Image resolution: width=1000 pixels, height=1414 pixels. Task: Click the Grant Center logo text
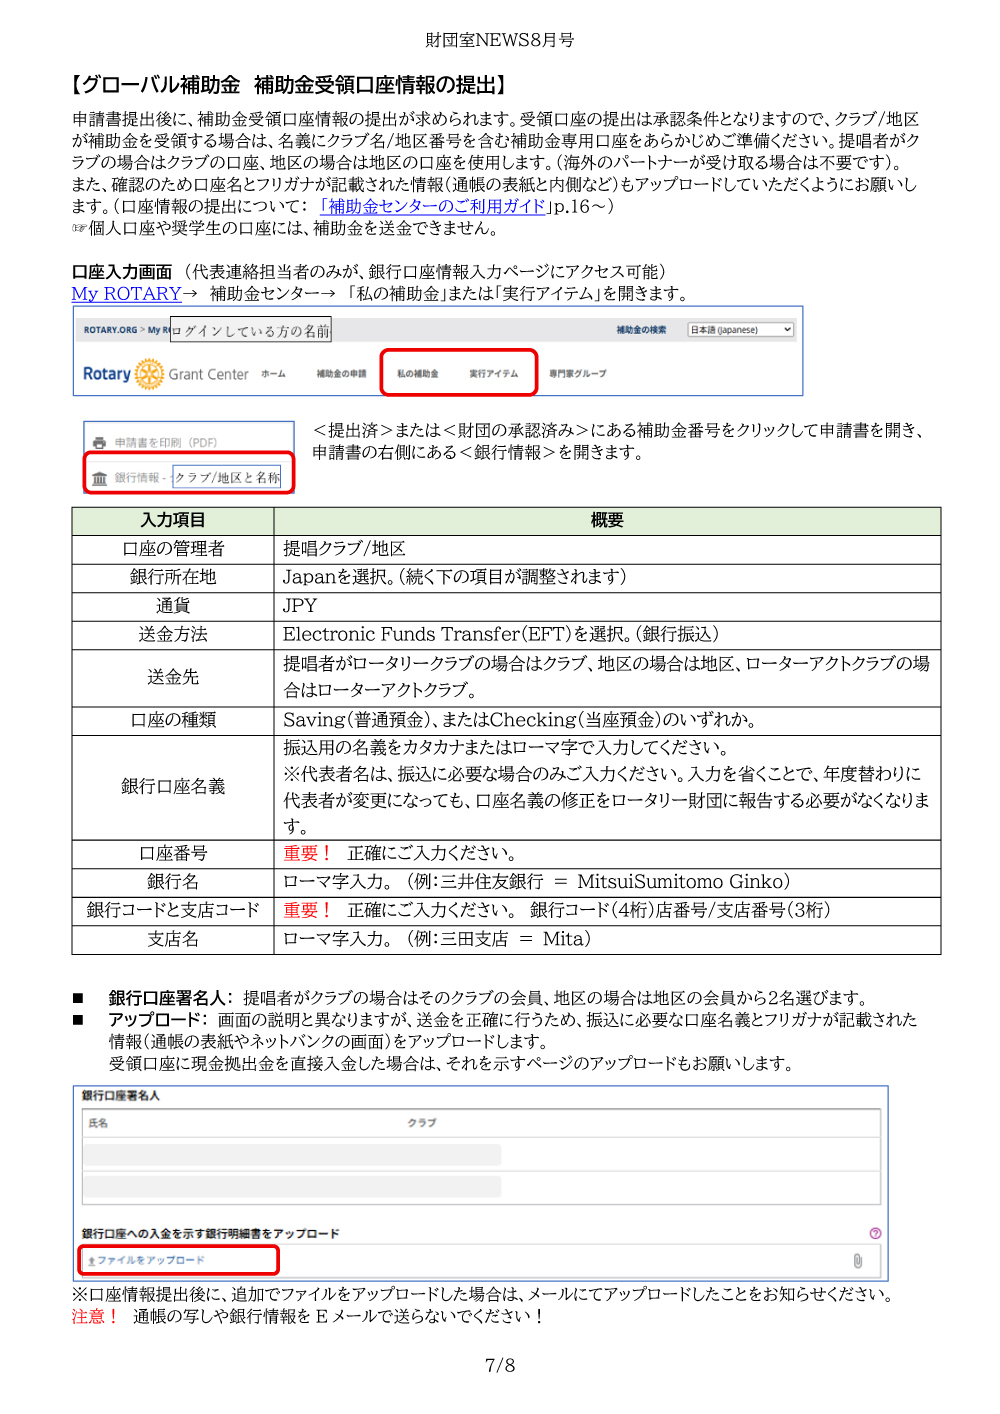pos(208,374)
